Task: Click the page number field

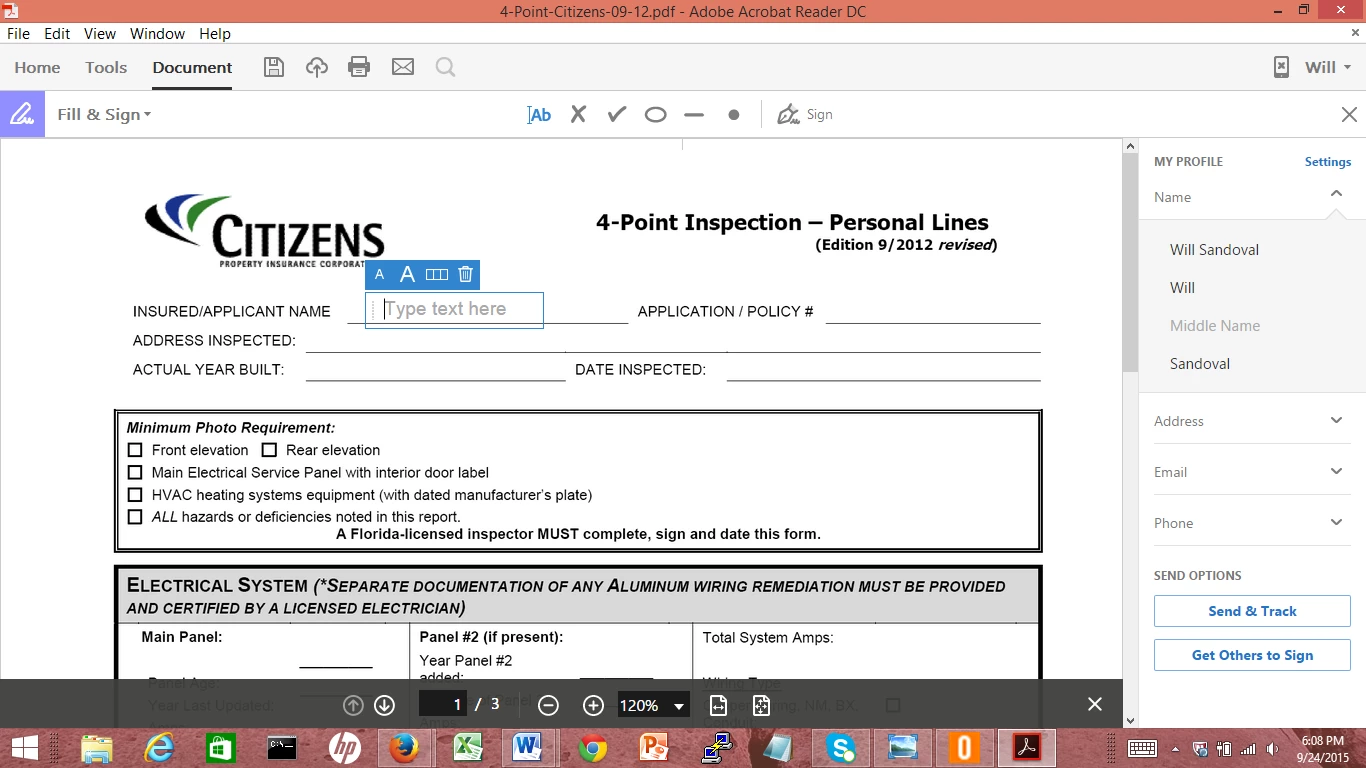Action: (x=444, y=705)
